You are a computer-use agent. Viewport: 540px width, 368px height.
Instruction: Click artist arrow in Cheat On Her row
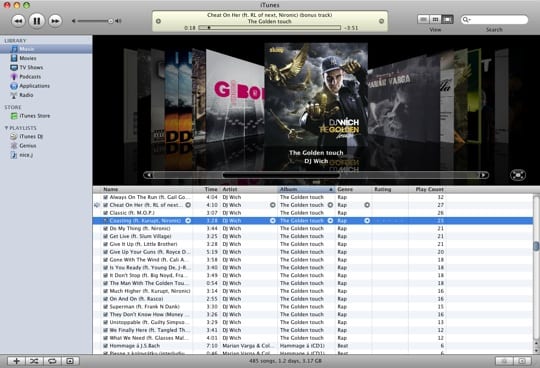(x=272, y=205)
